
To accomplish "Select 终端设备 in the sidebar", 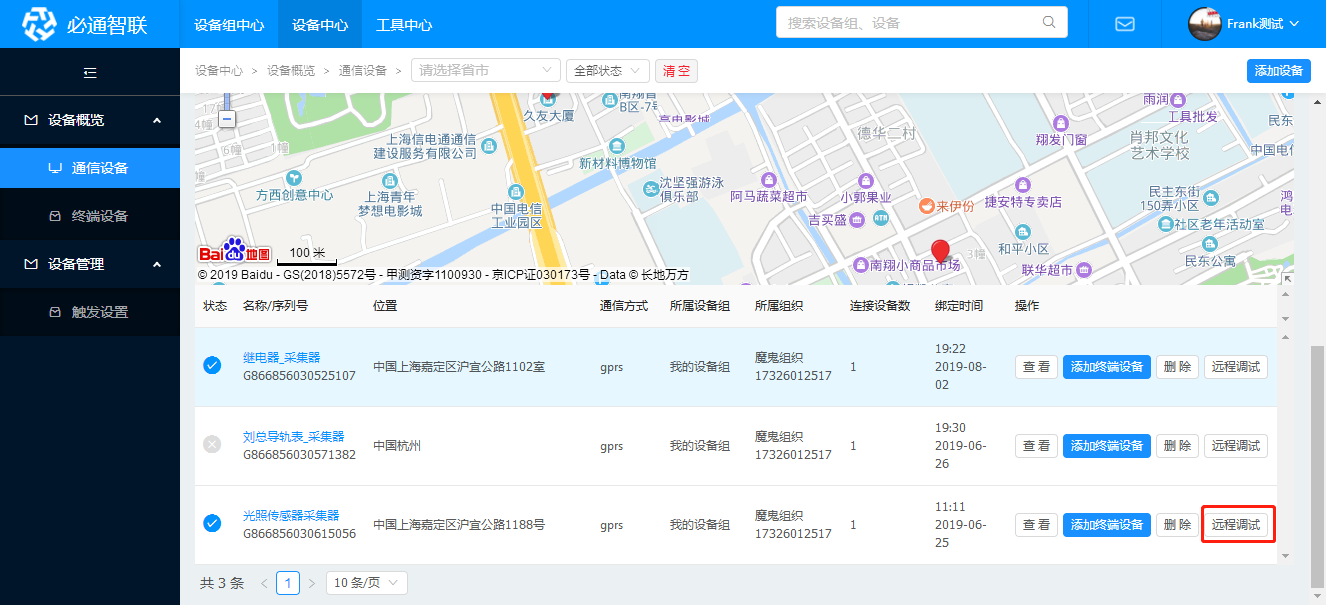I will [100, 216].
